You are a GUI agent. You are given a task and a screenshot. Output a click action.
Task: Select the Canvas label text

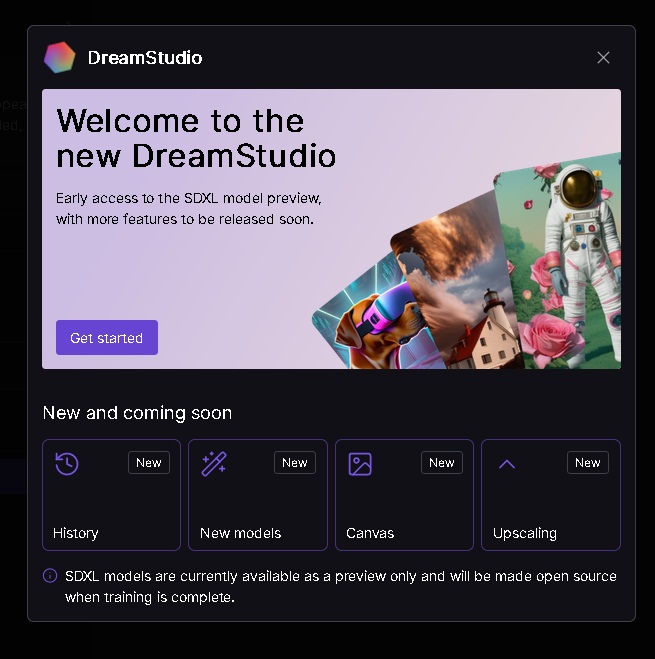tap(370, 533)
